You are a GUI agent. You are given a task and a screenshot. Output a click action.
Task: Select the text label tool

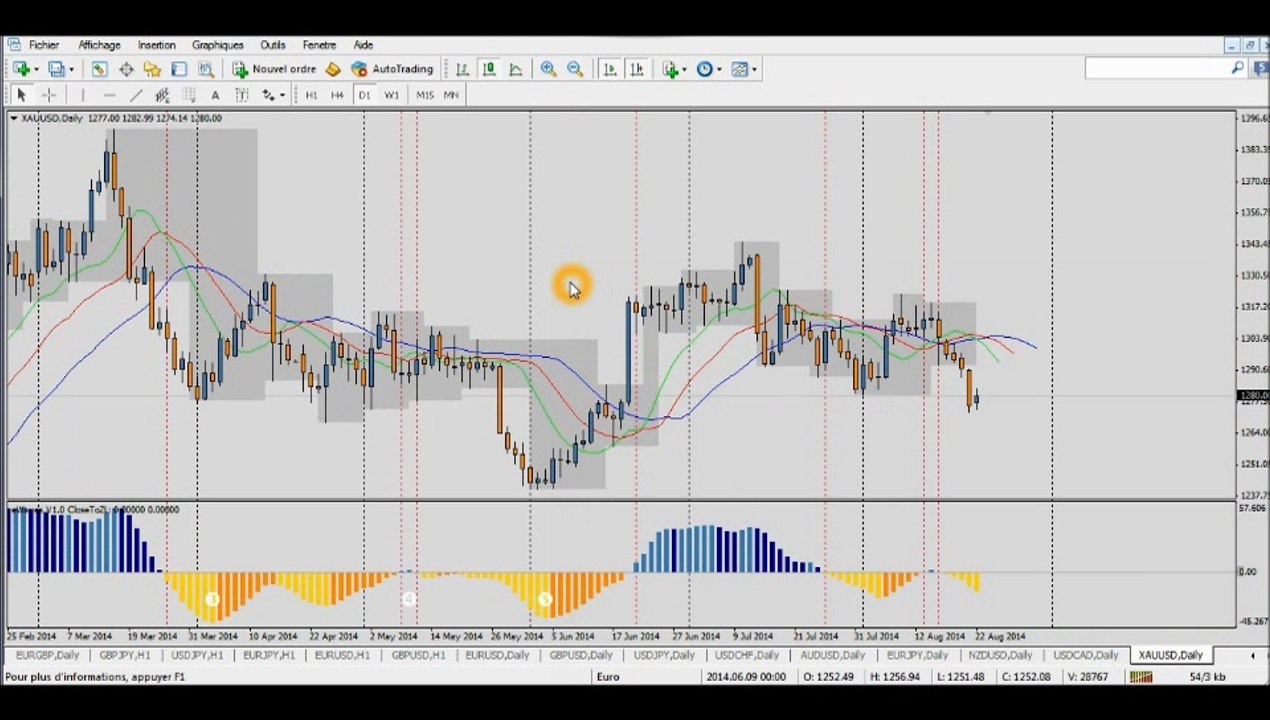(241, 95)
